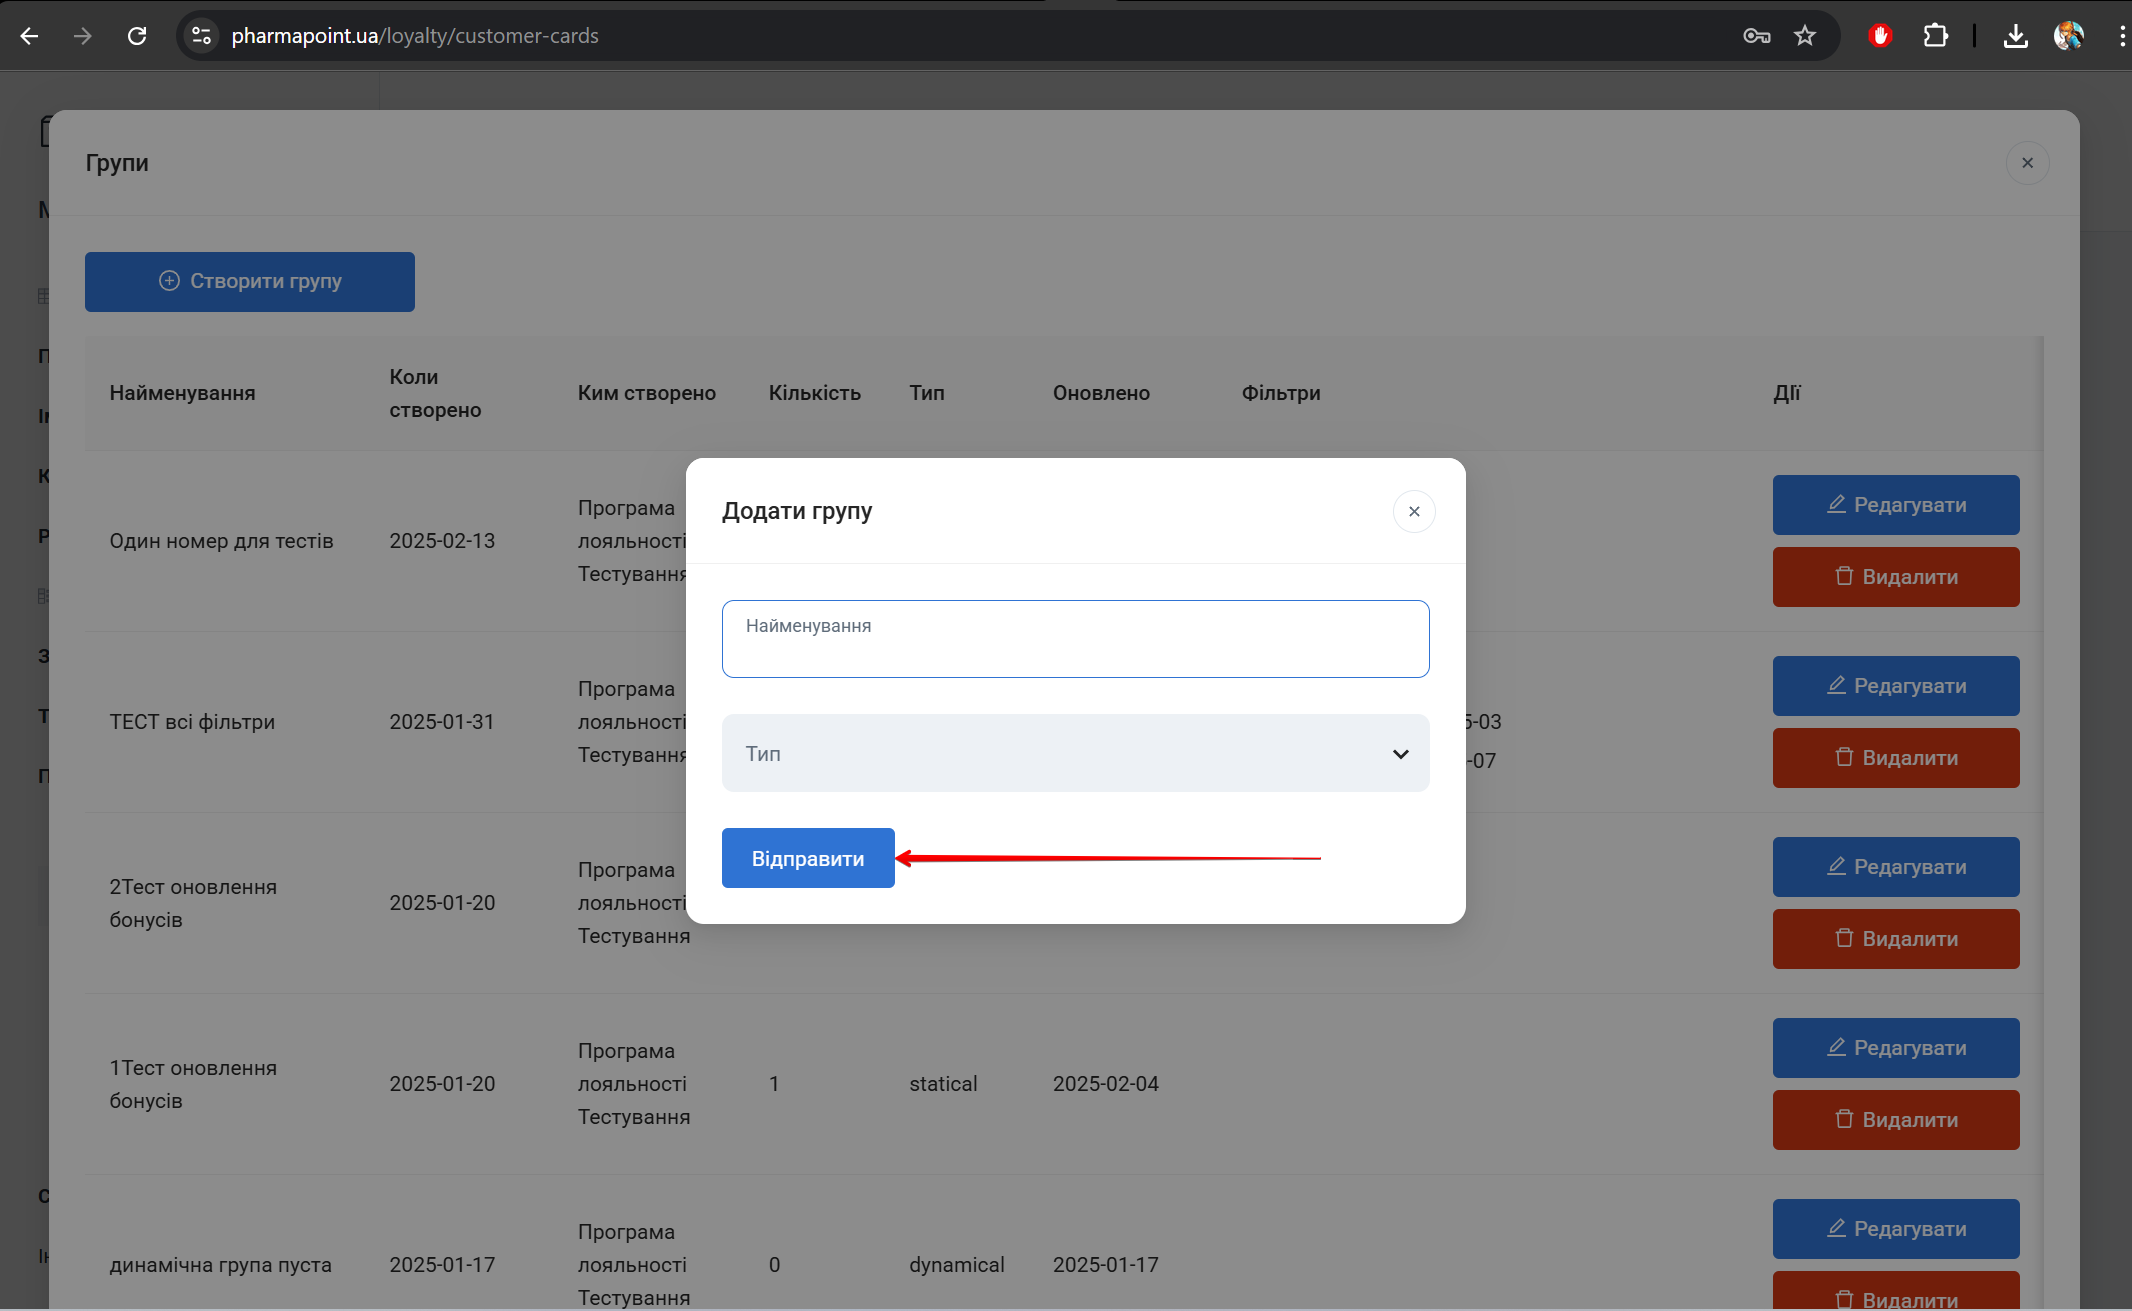Delete group Один номер для тестів
The width and height of the screenshot is (2132, 1311).
pyautogui.click(x=1896, y=577)
